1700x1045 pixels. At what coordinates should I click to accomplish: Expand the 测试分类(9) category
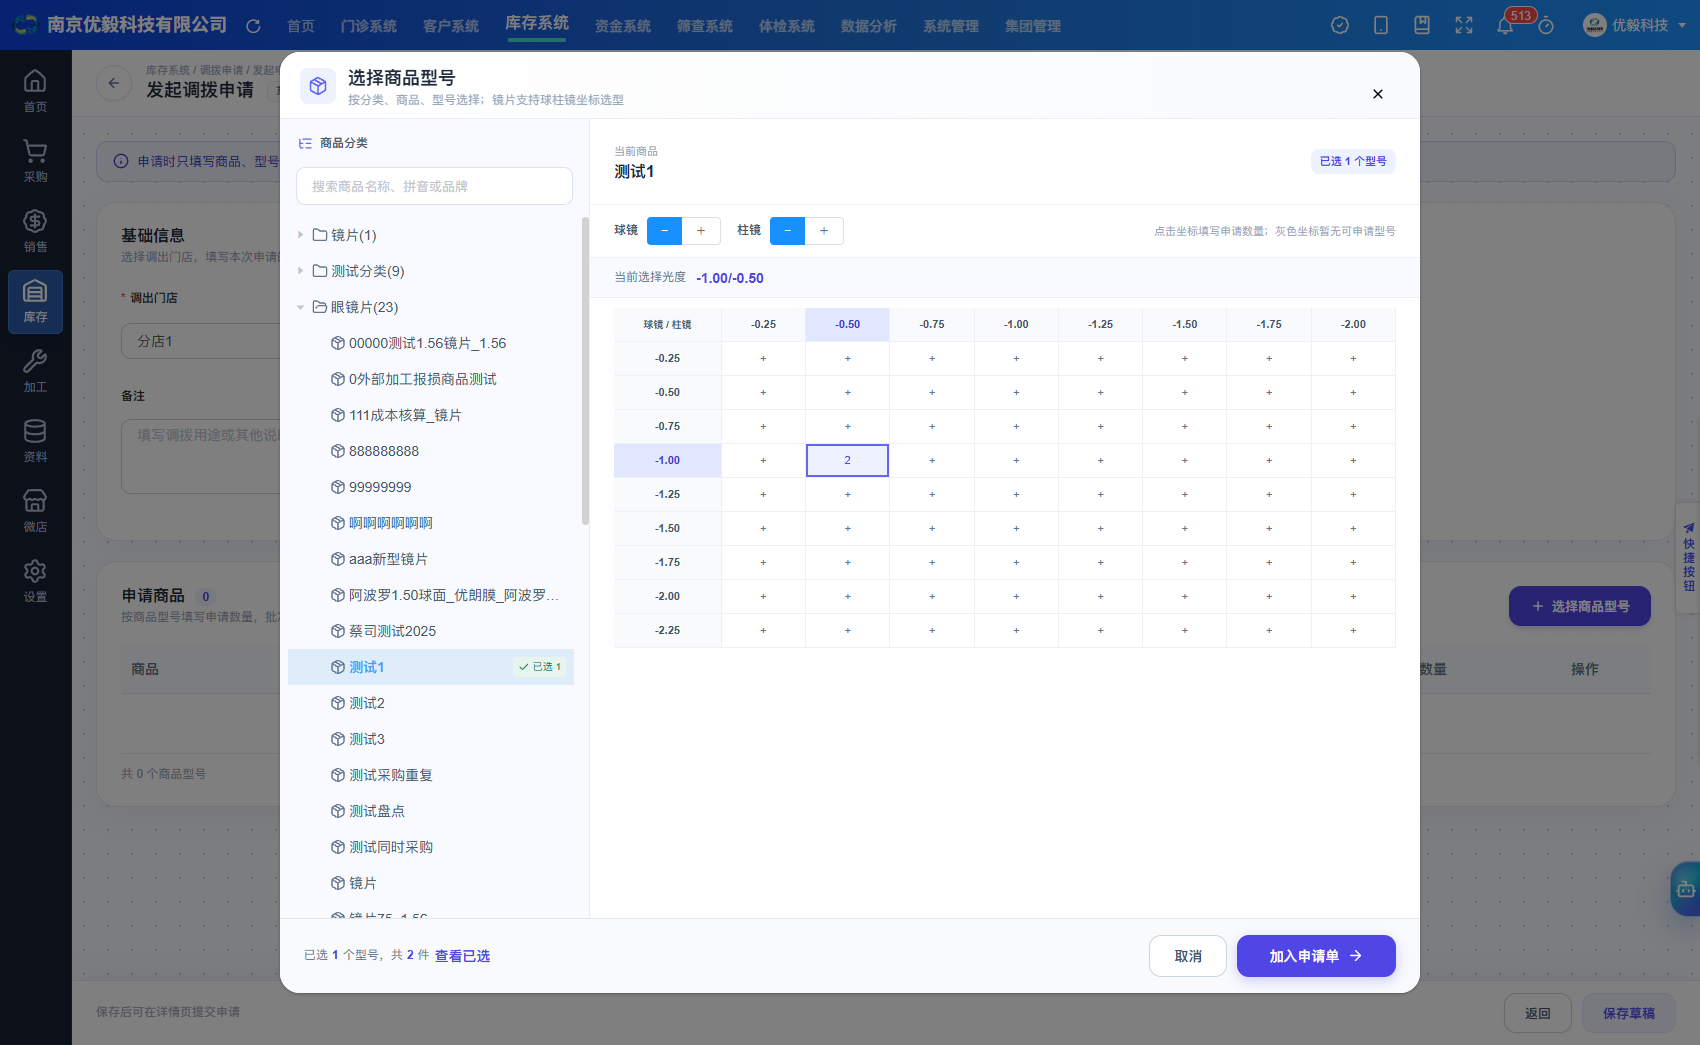(300, 271)
